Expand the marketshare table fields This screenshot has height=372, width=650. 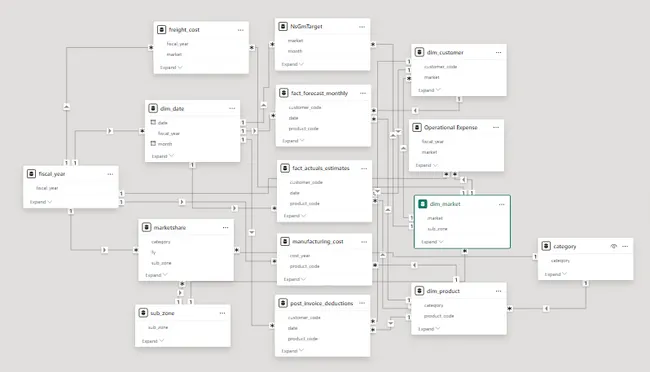tap(156, 275)
